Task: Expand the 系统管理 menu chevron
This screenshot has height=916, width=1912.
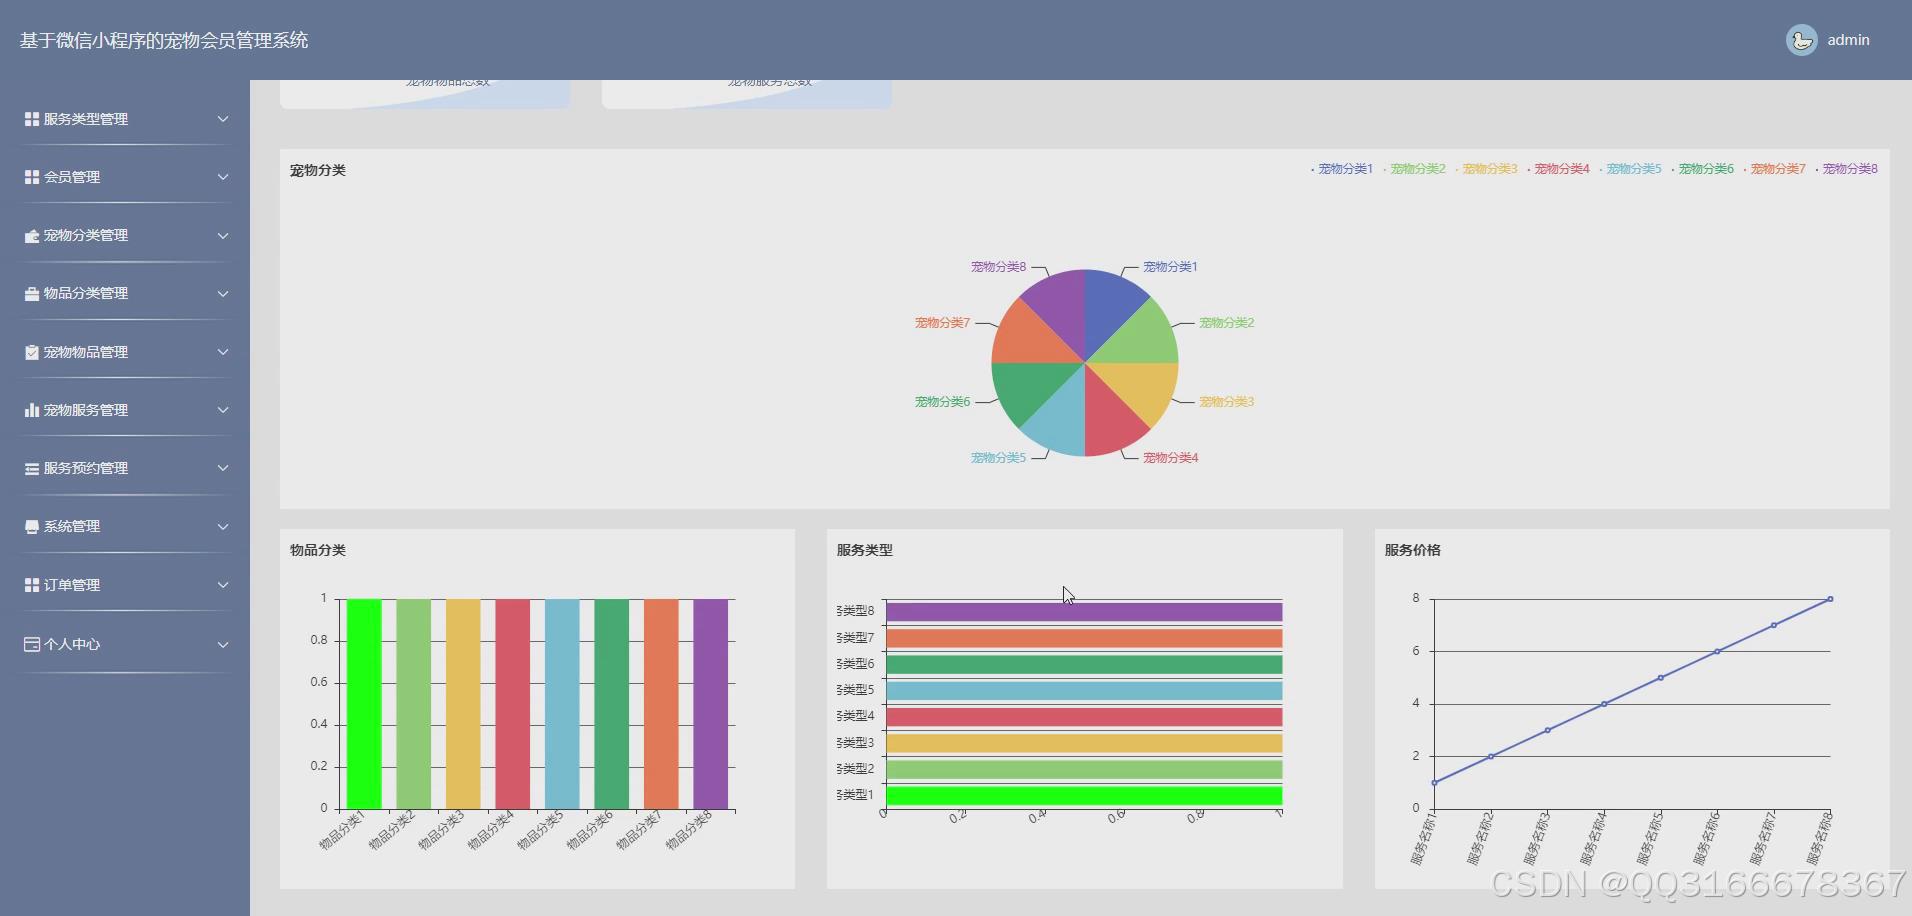Action: [x=223, y=527]
